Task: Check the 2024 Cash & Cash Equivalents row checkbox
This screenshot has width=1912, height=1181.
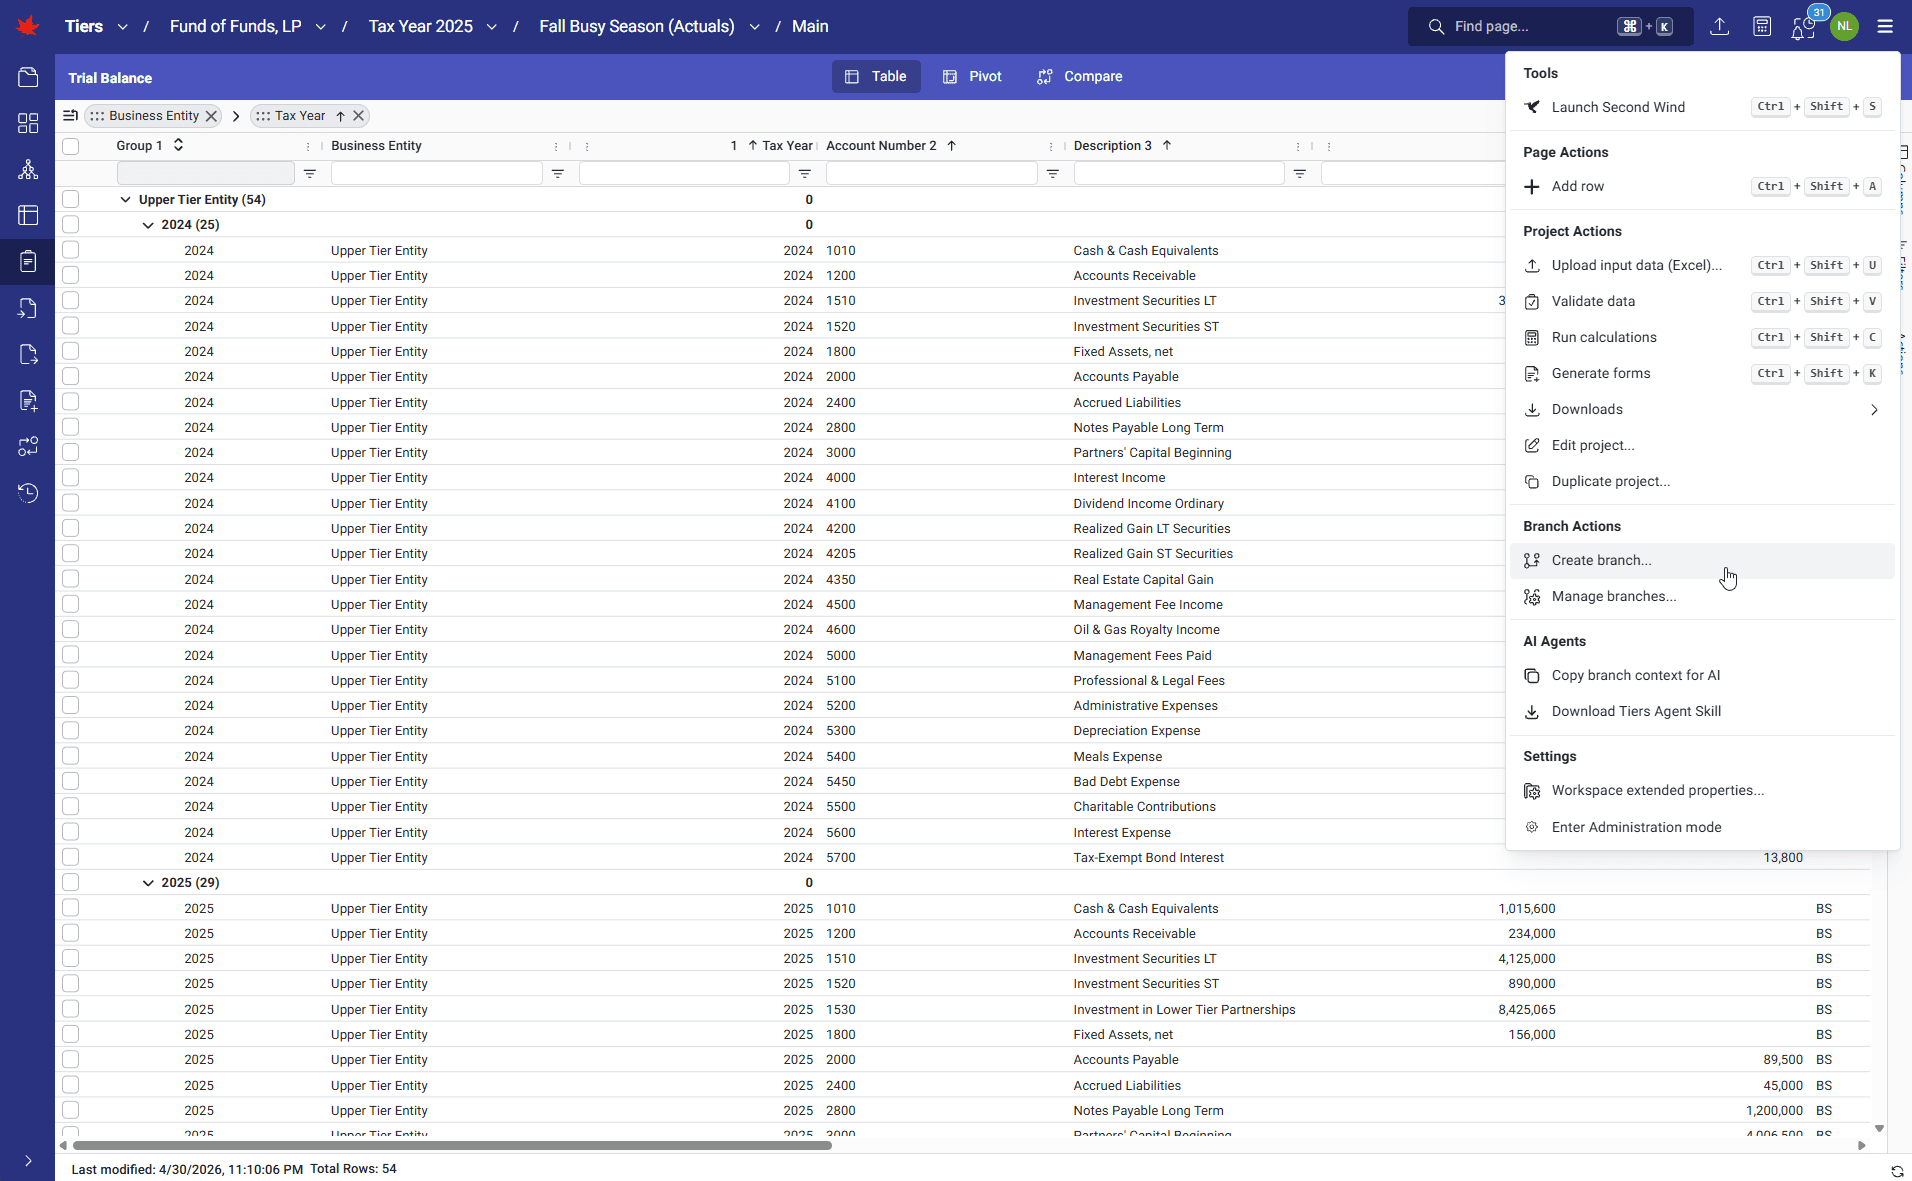Action: coord(70,250)
